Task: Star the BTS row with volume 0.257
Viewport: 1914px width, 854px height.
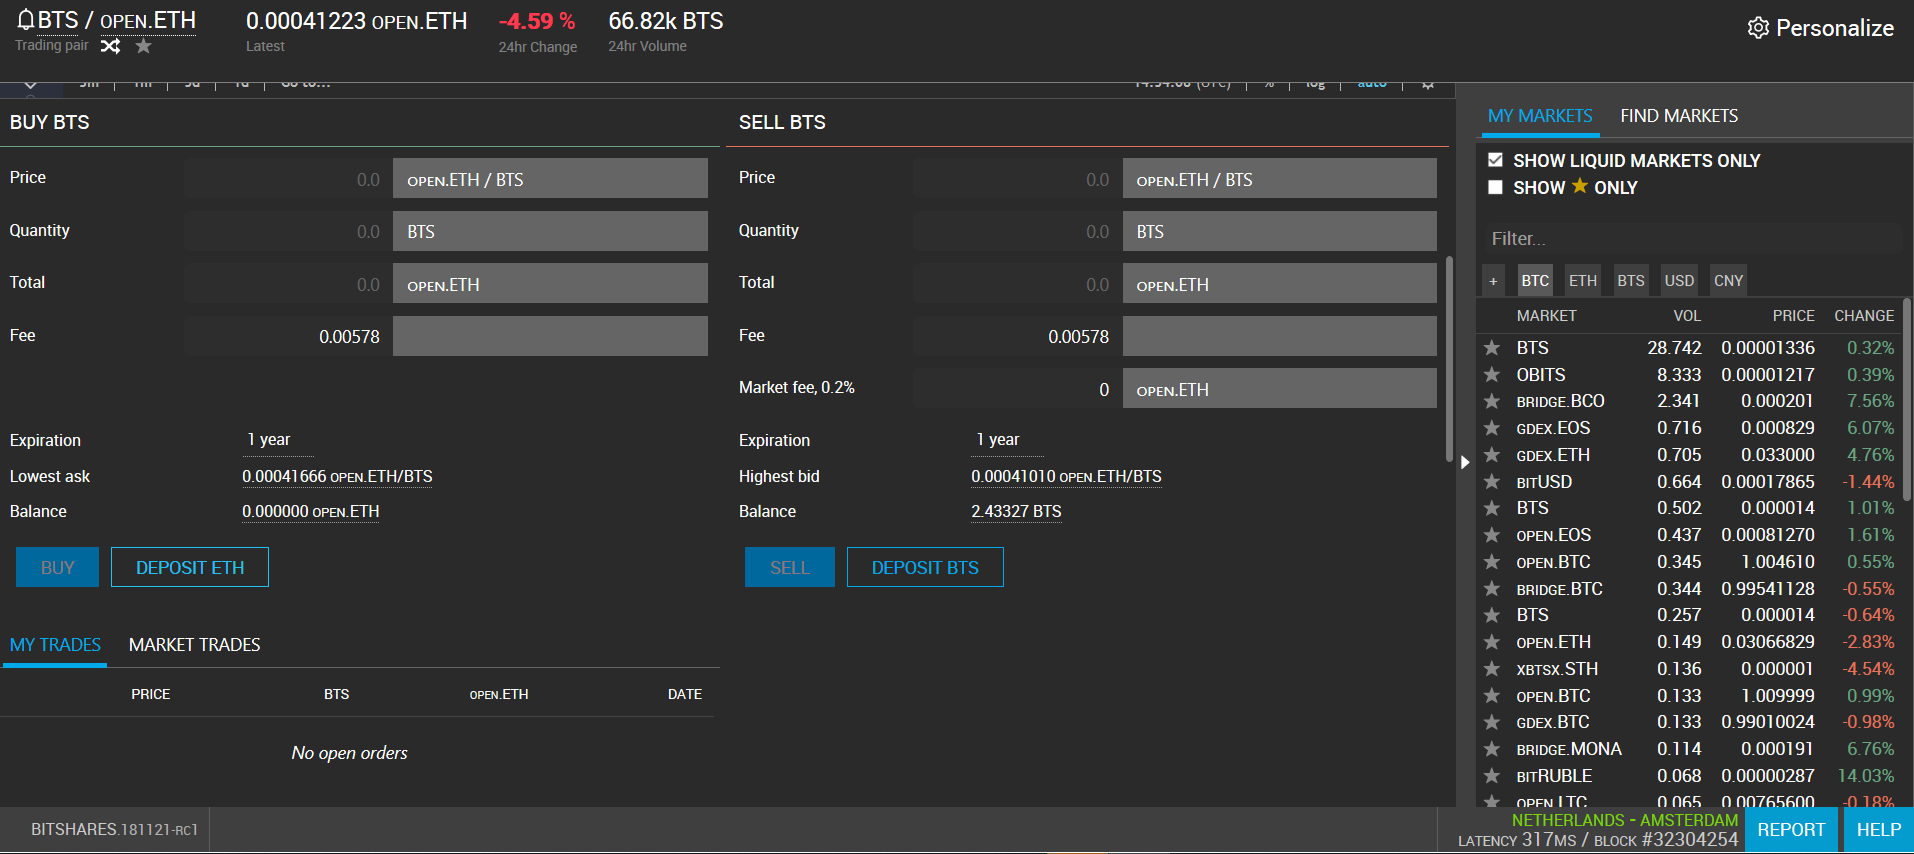Action: point(1492,615)
